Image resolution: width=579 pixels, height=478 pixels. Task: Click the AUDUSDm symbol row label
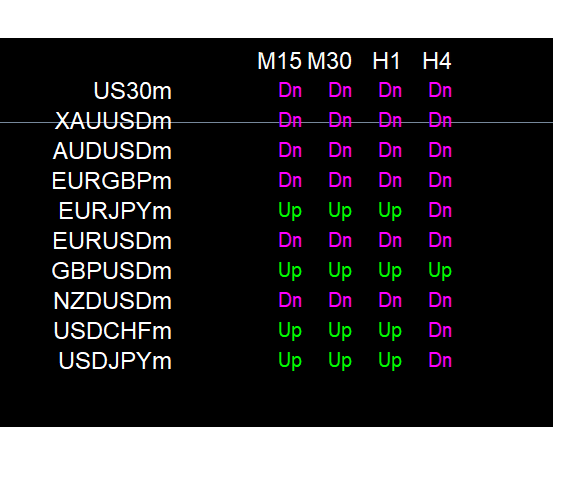[x=112, y=151]
